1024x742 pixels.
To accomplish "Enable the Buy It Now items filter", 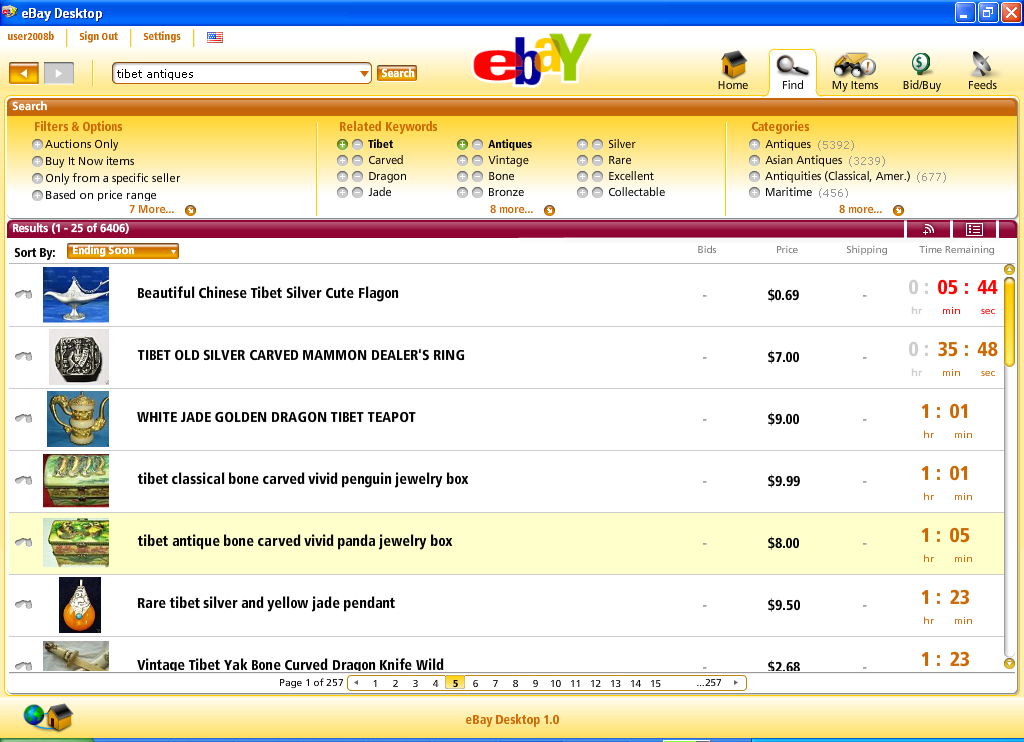I will pyautogui.click(x=37, y=161).
